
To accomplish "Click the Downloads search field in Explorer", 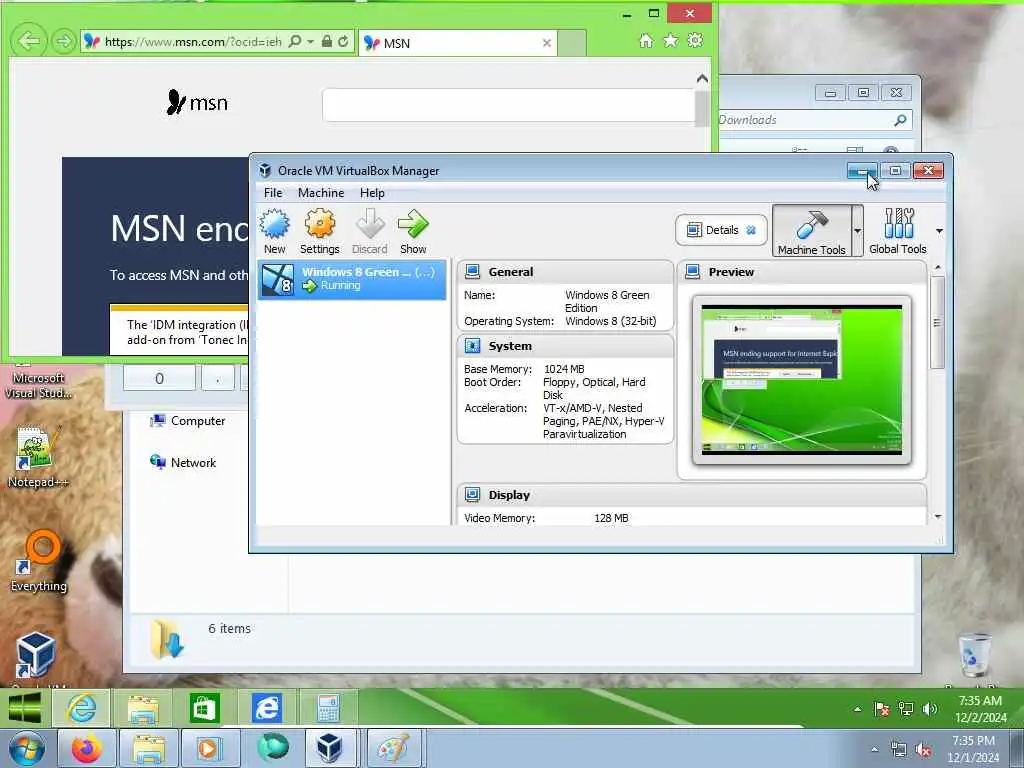I will 814,120.
